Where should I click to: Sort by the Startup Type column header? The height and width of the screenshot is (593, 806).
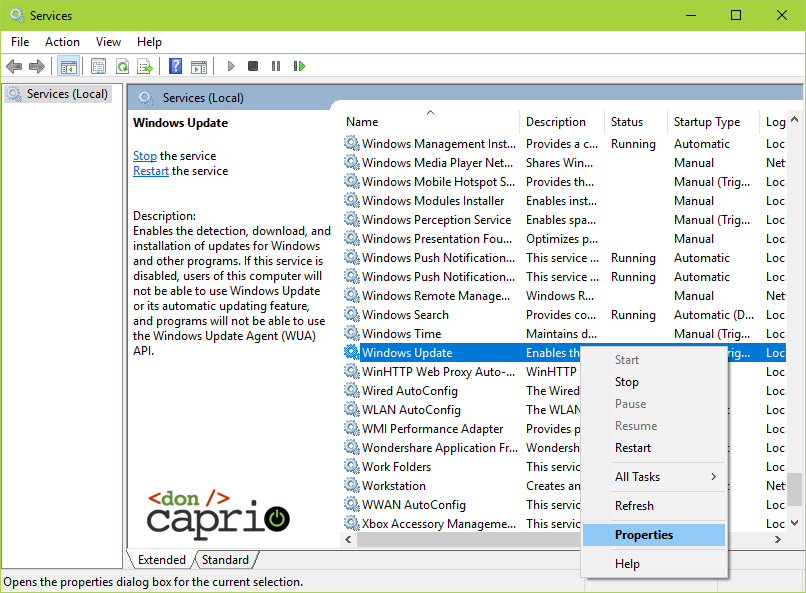click(x=713, y=122)
